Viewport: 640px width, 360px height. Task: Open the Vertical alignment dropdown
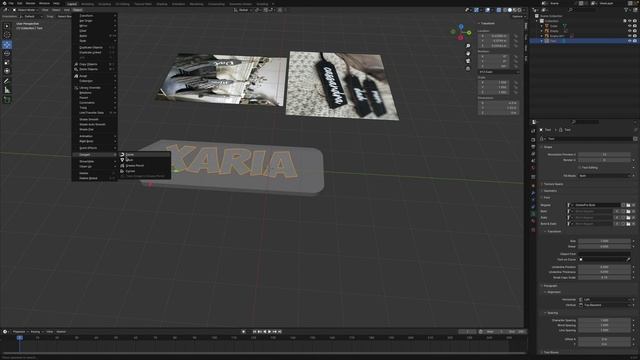click(x=604, y=305)
